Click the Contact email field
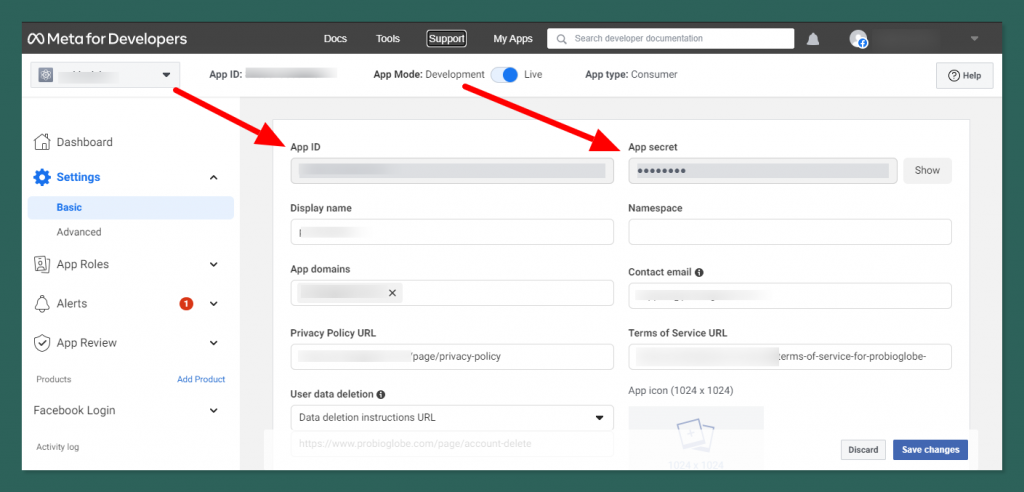Screen dimensions: 1024x492 790,295
